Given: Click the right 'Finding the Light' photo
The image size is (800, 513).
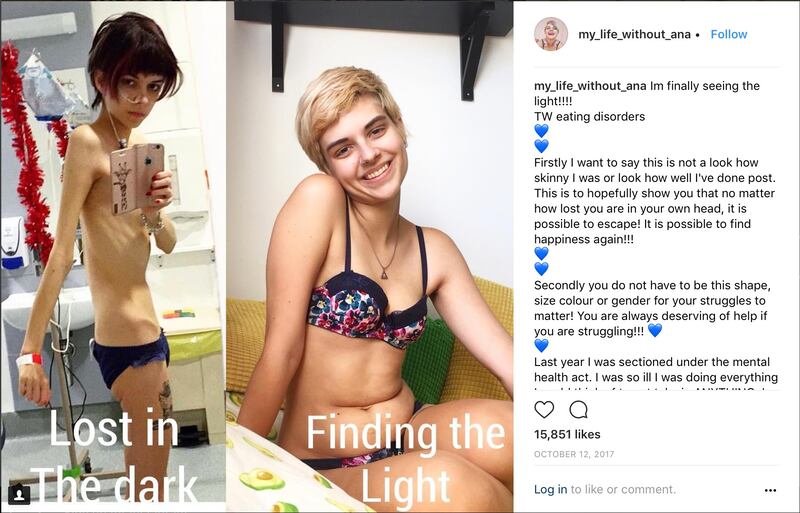Looking at the screenshot, I should [370, 256].
